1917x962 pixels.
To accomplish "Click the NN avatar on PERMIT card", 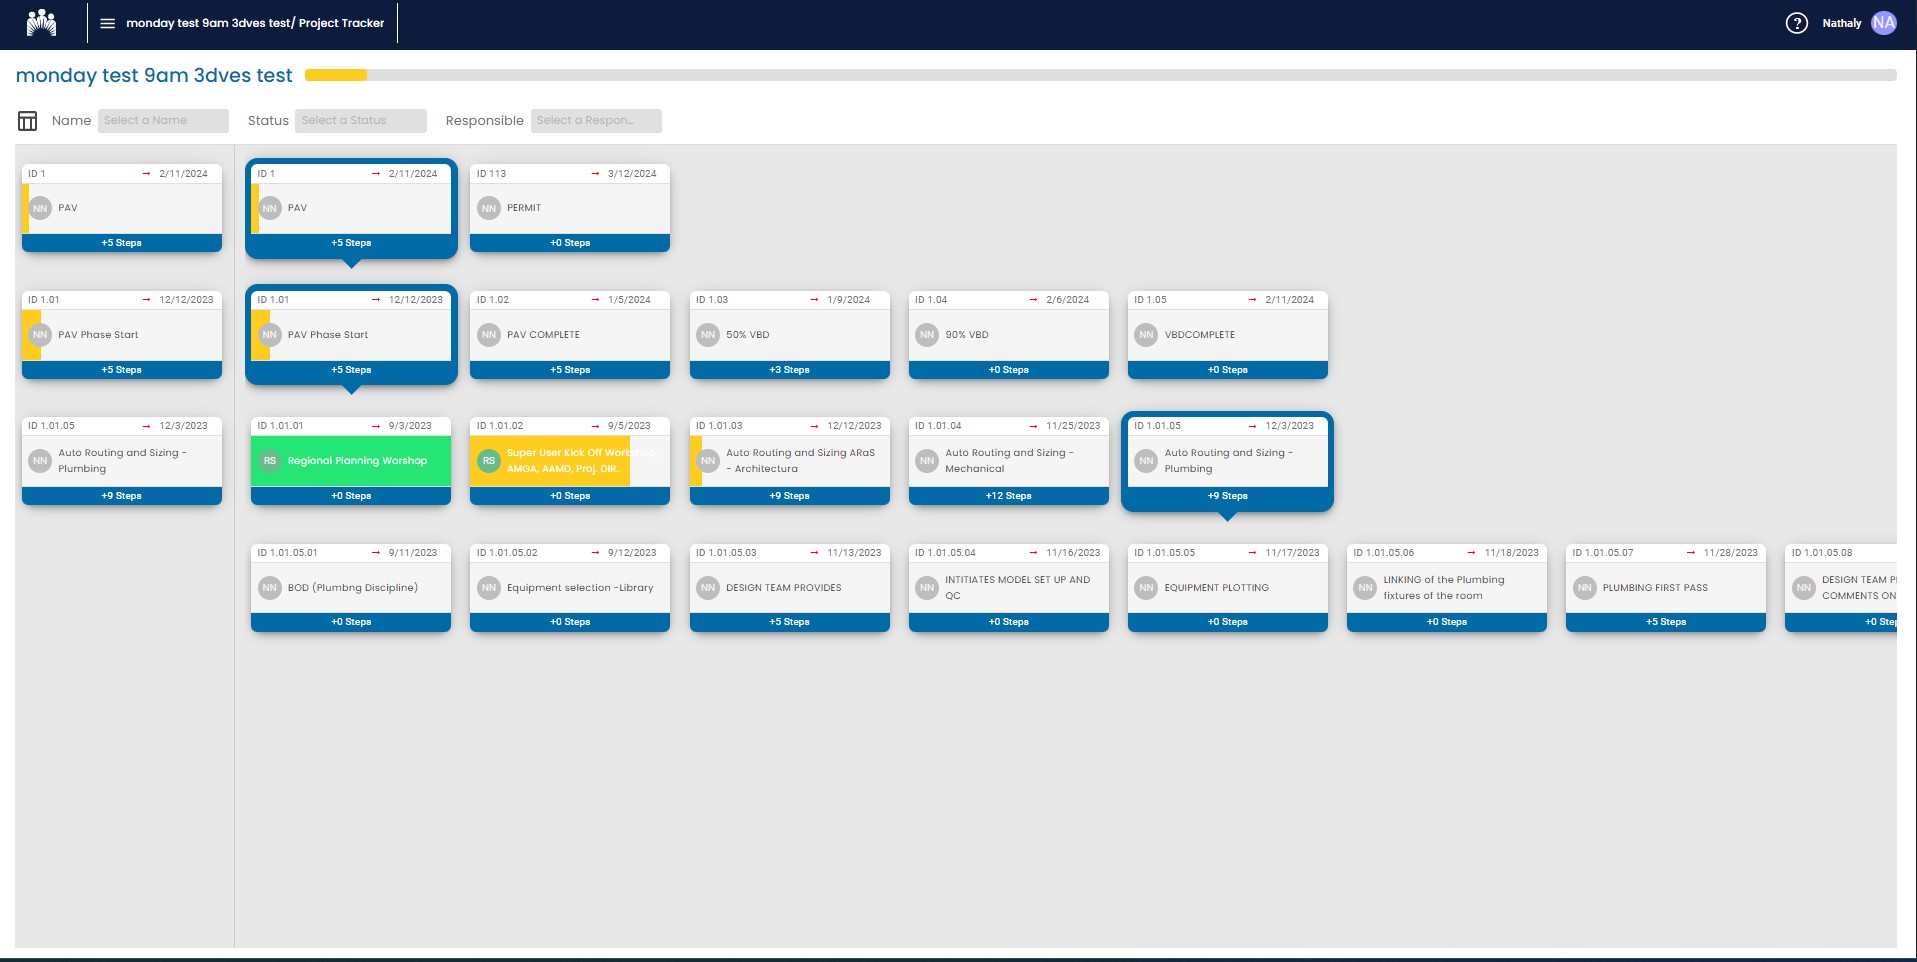I will (489, 208).
